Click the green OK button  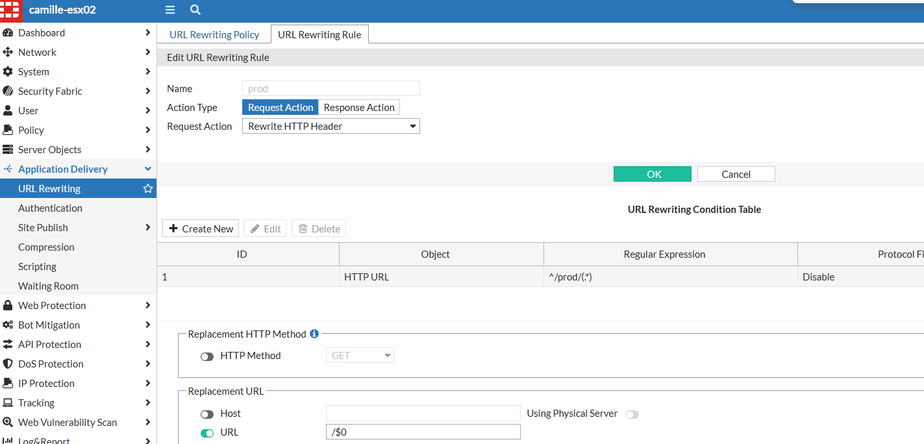click(652, 174)
